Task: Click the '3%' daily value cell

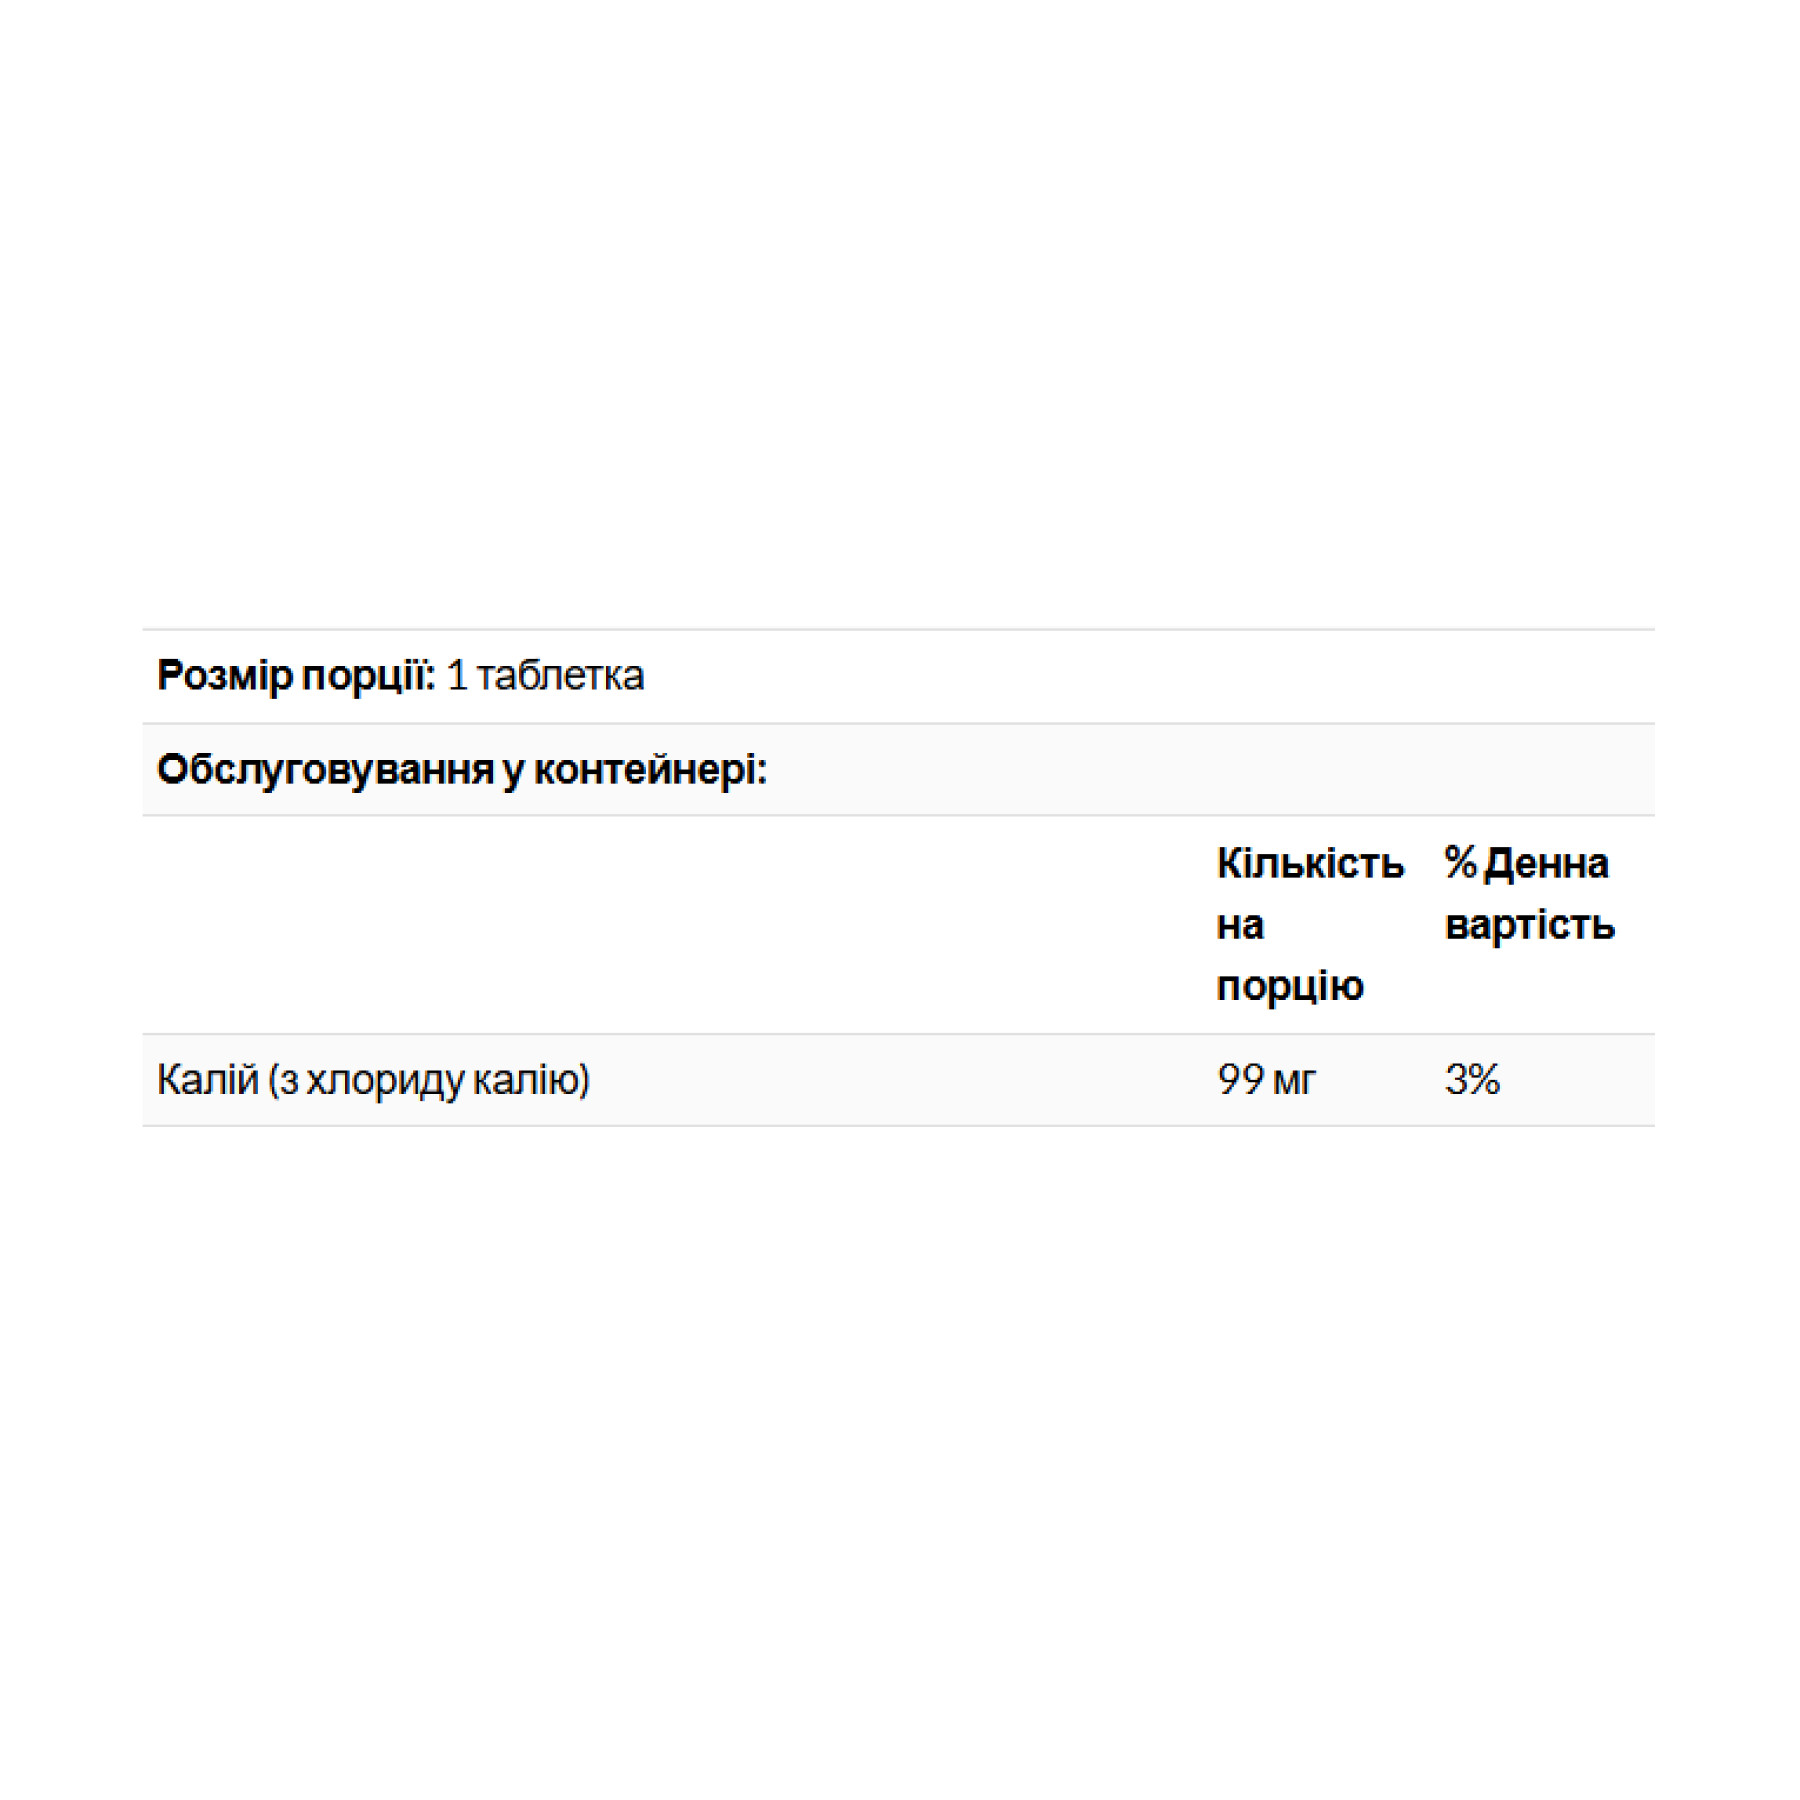Action: [x=1472, y=1080]
